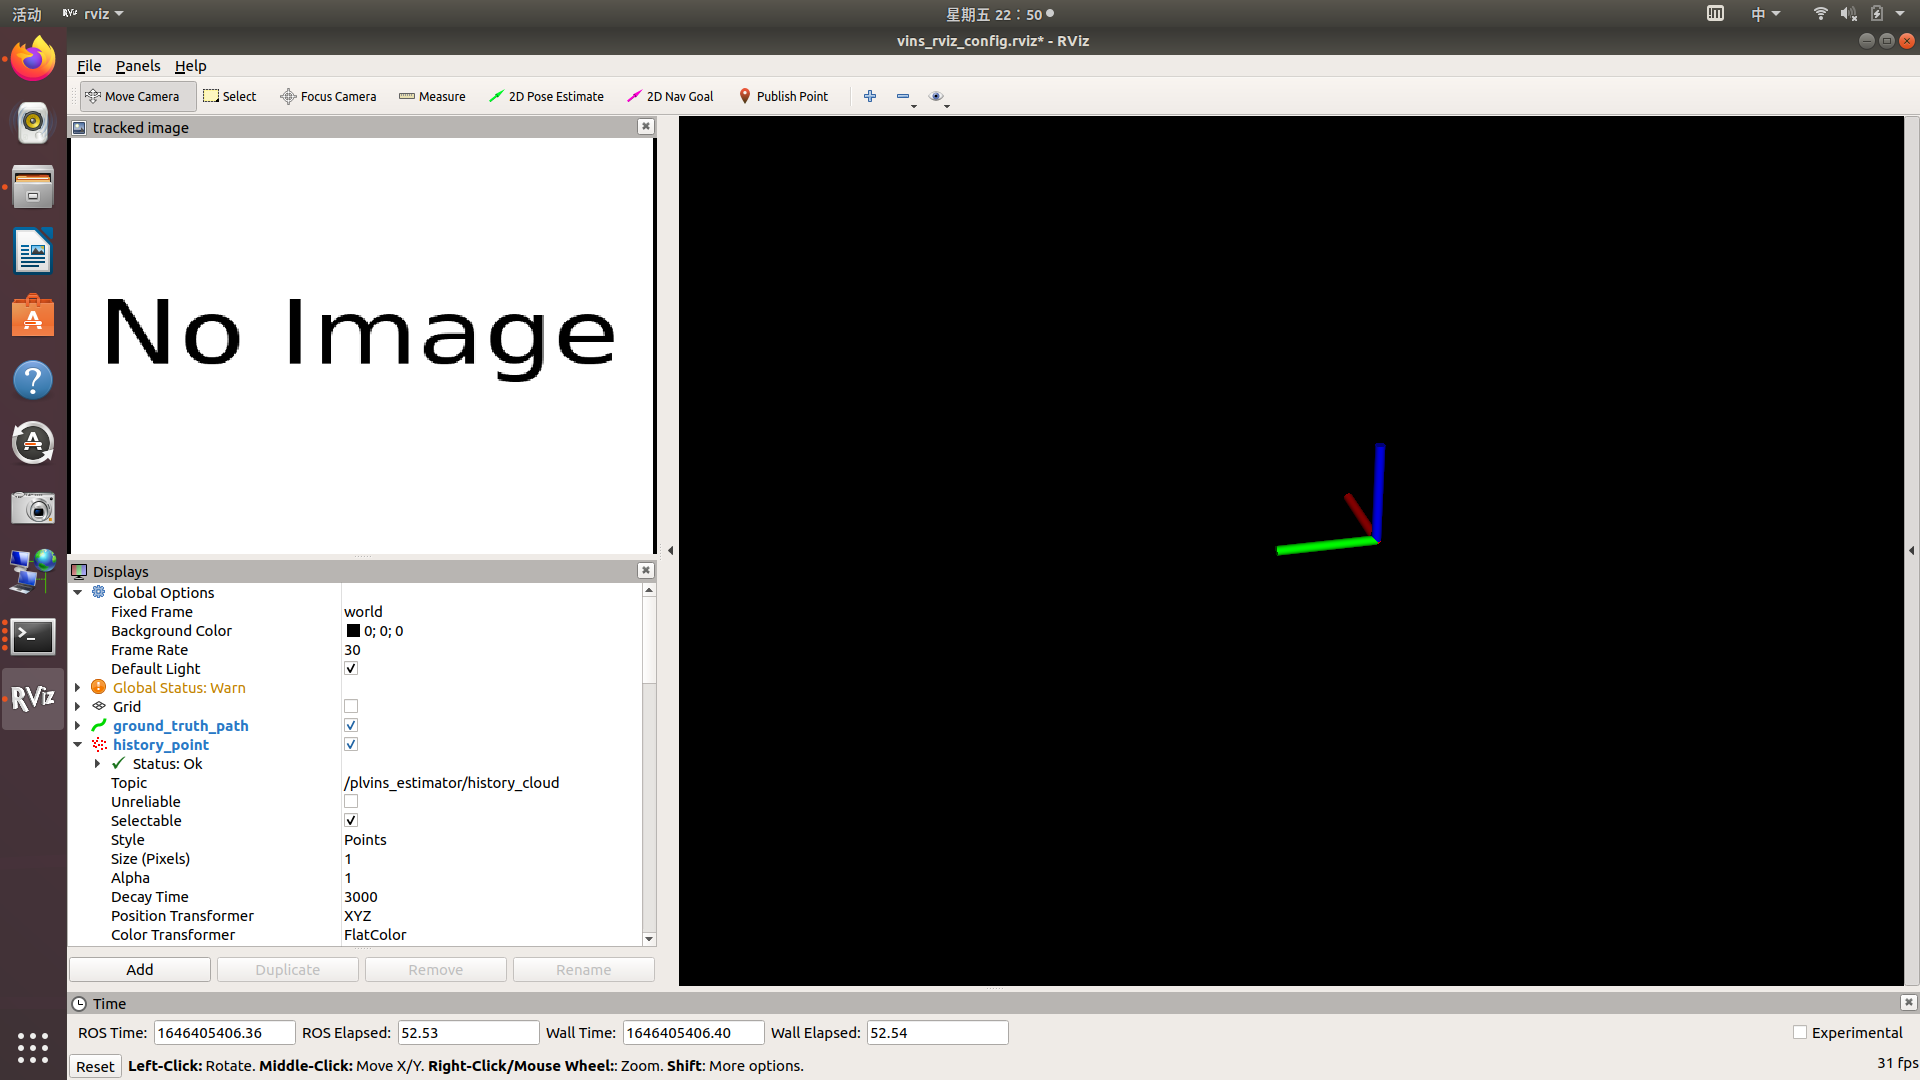
Task: Click the Background Color black swatch
Action: [353, 631]
